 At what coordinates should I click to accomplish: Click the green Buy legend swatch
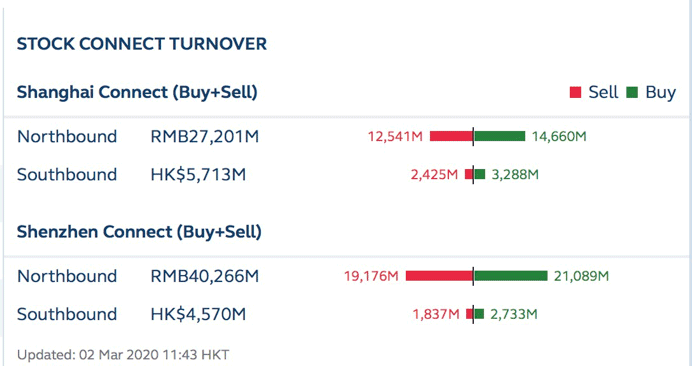632,92
